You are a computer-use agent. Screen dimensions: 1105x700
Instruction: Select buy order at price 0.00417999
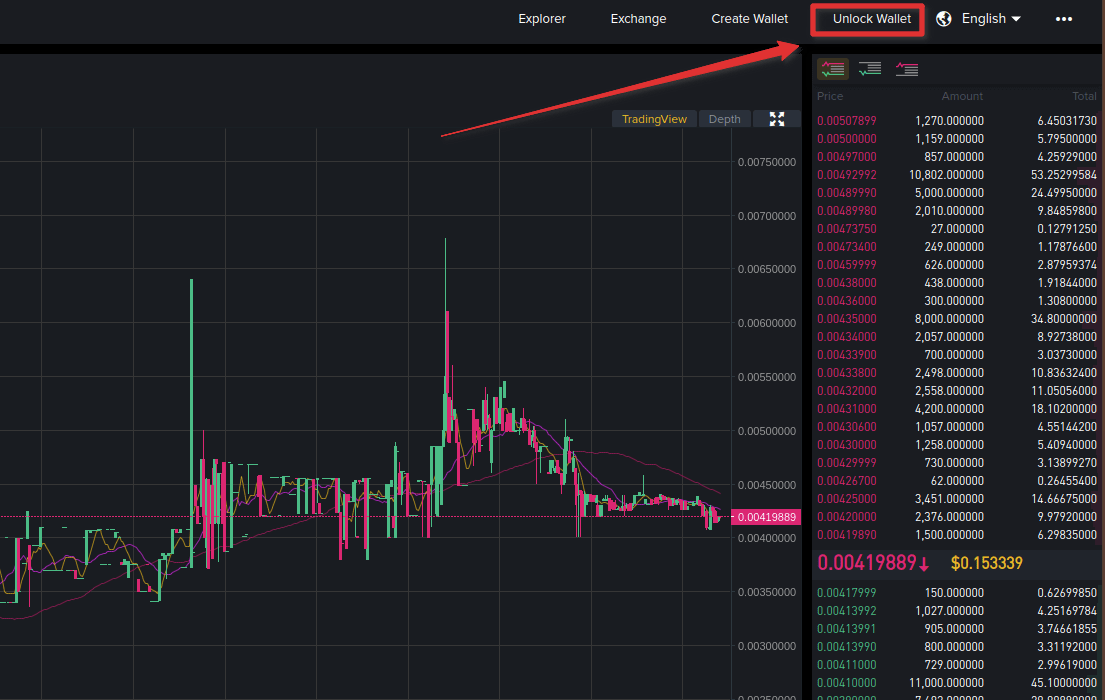956,593
